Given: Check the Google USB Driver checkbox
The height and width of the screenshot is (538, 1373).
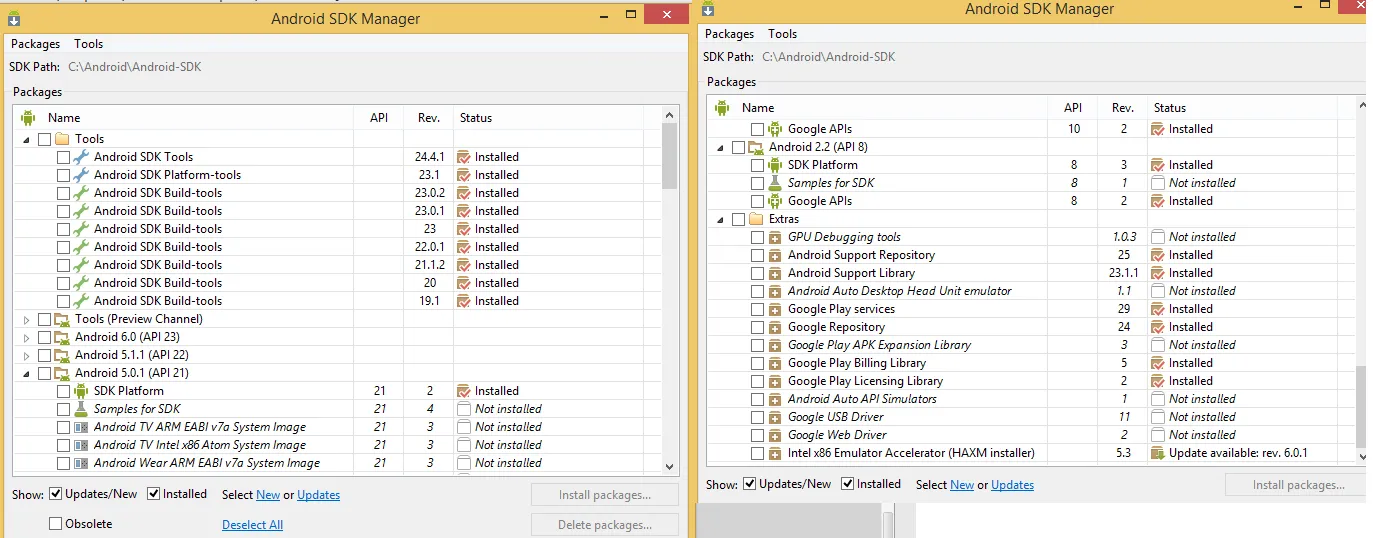Looking at the screenshot, I should click(757, 417).
